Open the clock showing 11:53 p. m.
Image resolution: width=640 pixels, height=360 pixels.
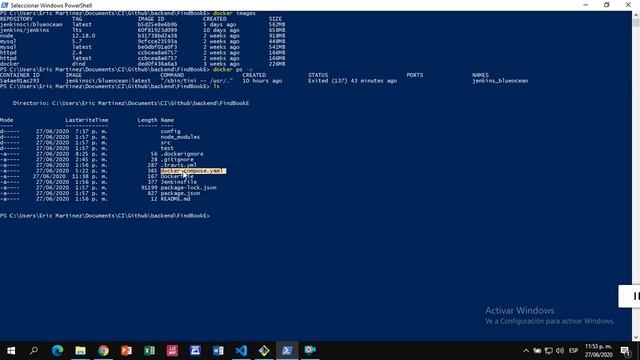point(598,351)
